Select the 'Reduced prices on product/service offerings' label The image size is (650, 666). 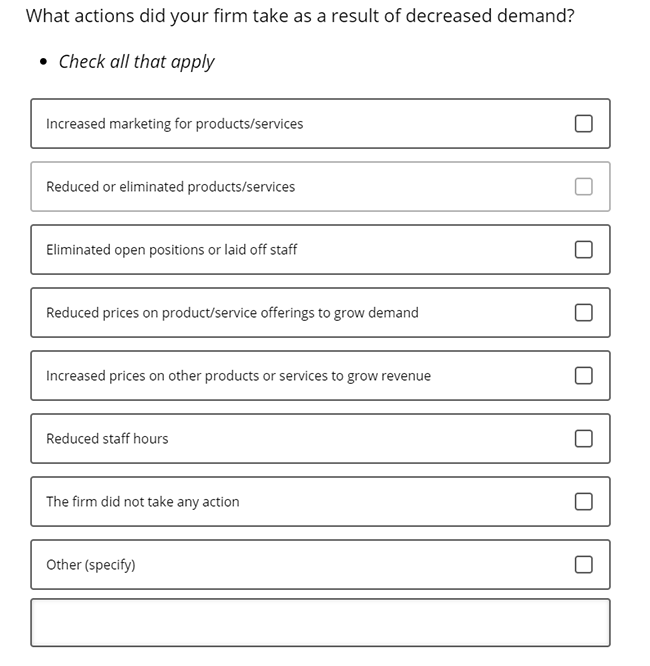[x=232, y=313]
